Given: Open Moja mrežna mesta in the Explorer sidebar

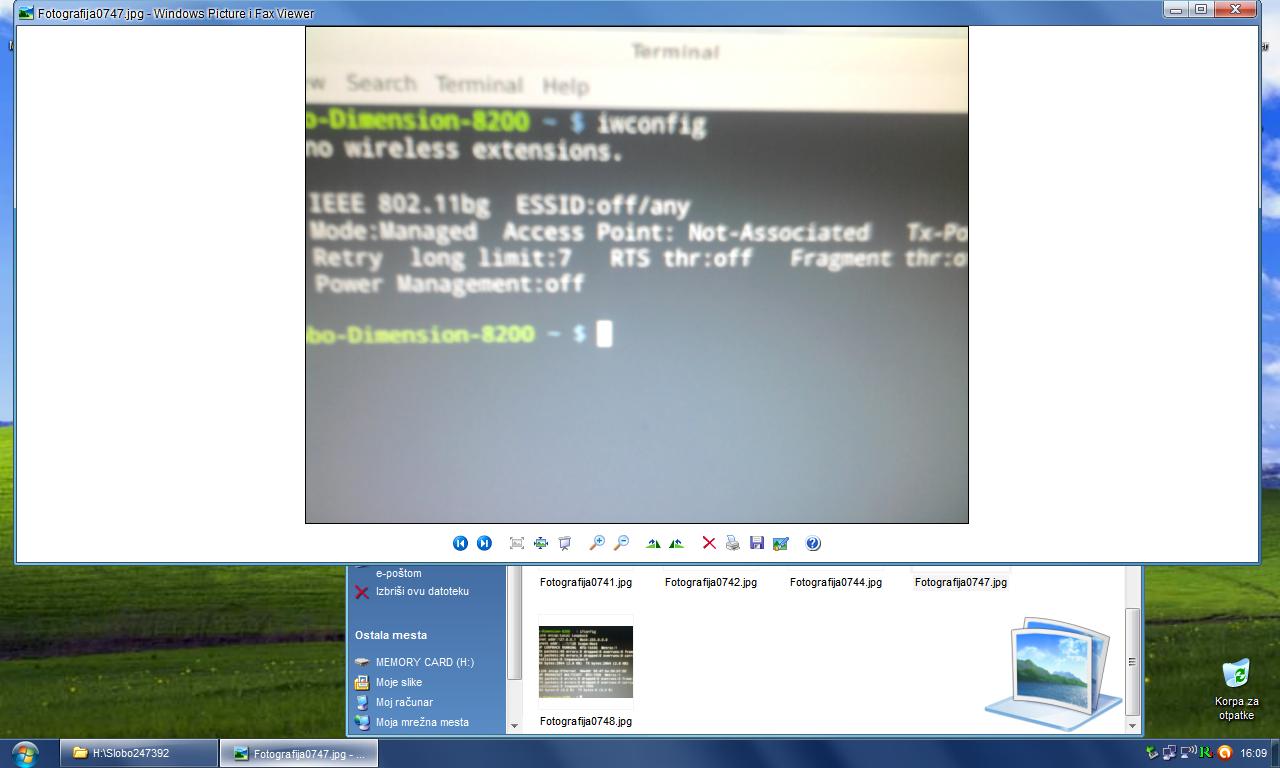Looking at the screenshot, I should coord(422,722).
